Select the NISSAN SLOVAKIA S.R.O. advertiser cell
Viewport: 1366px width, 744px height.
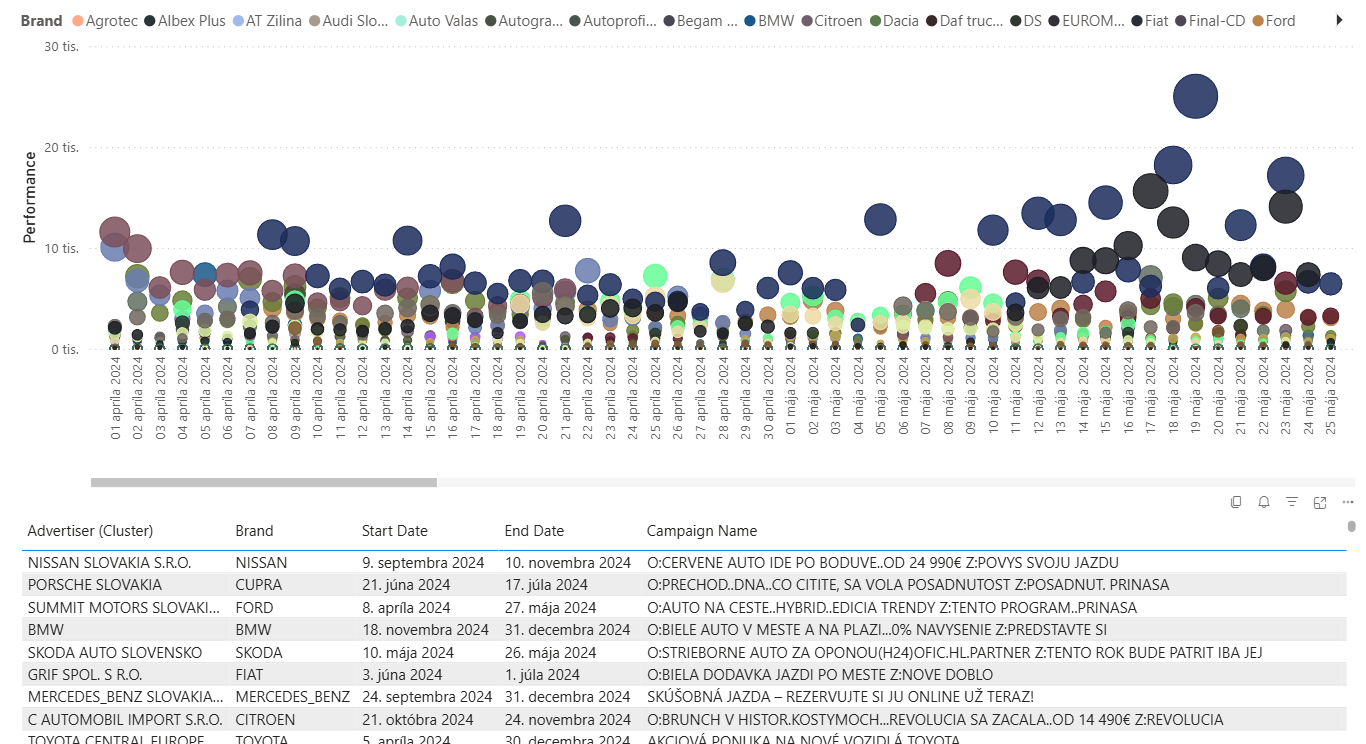[109, 562]
